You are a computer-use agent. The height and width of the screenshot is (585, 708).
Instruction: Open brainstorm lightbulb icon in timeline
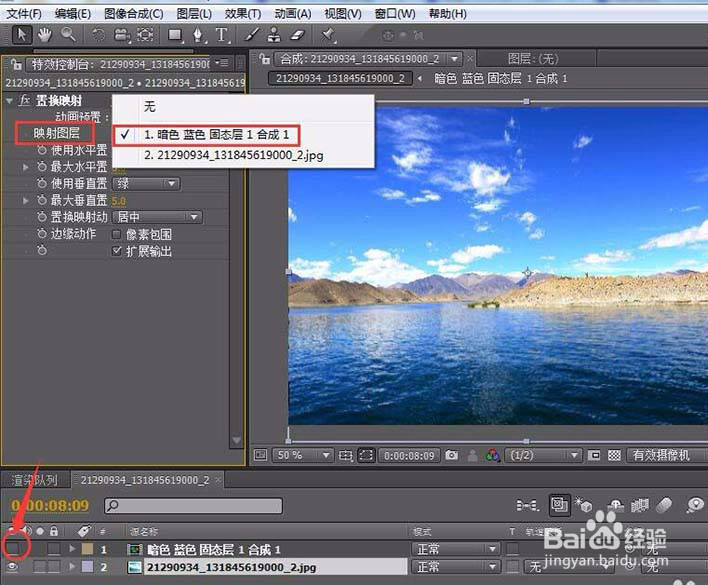696,505
